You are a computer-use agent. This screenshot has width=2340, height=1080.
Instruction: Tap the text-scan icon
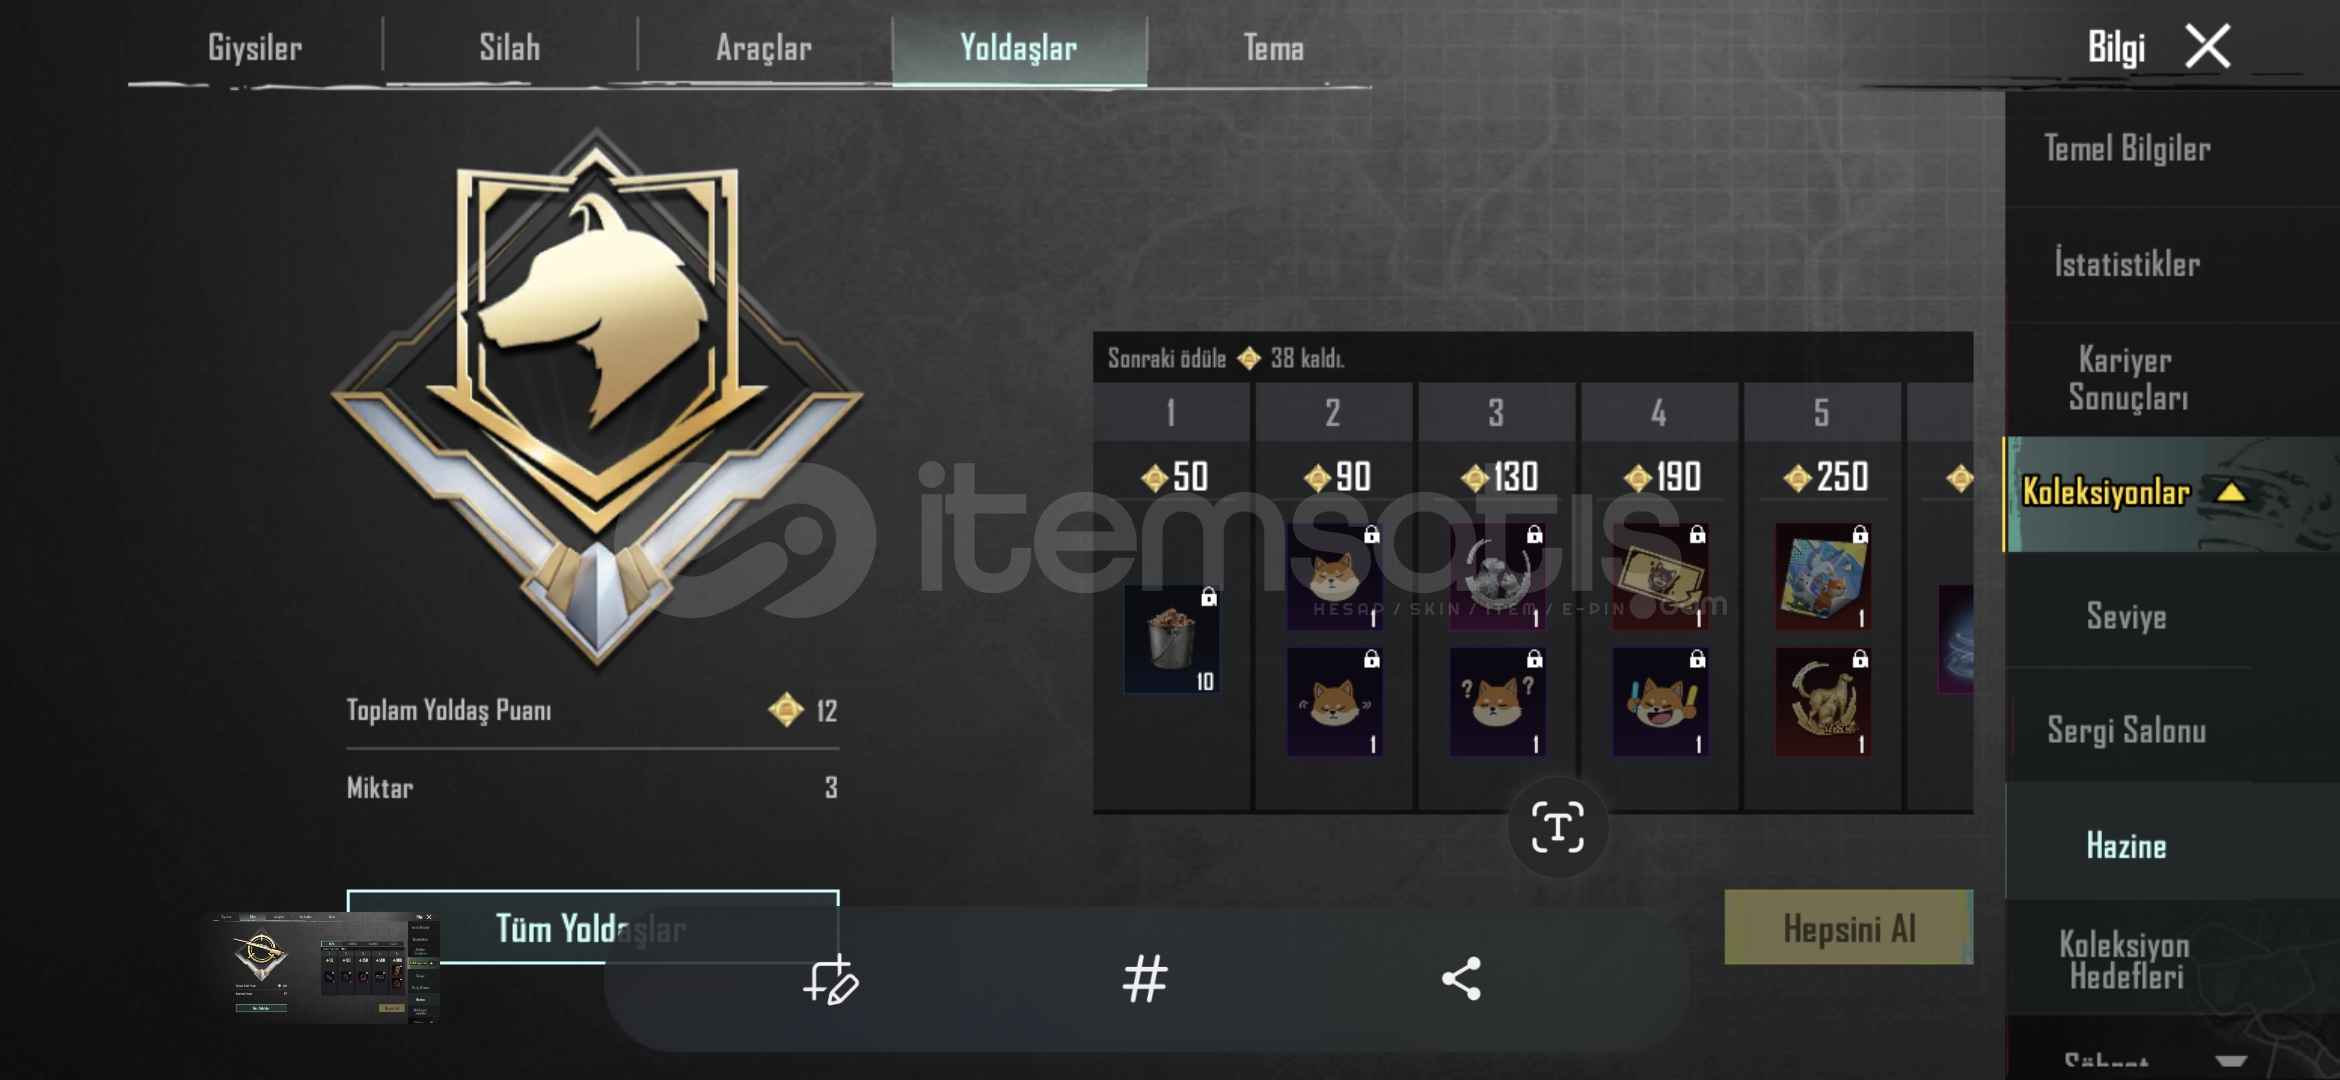pos(1558,827)
